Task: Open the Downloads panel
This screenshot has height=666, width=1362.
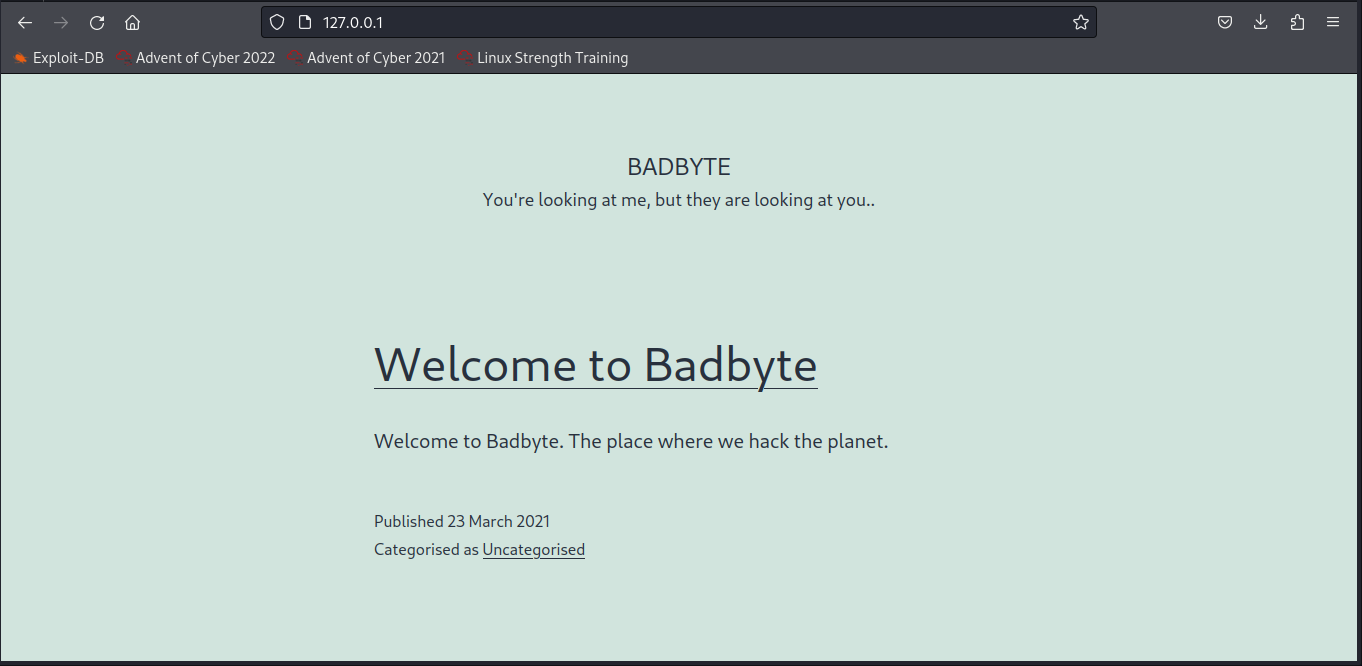Action: (1260, 22)
